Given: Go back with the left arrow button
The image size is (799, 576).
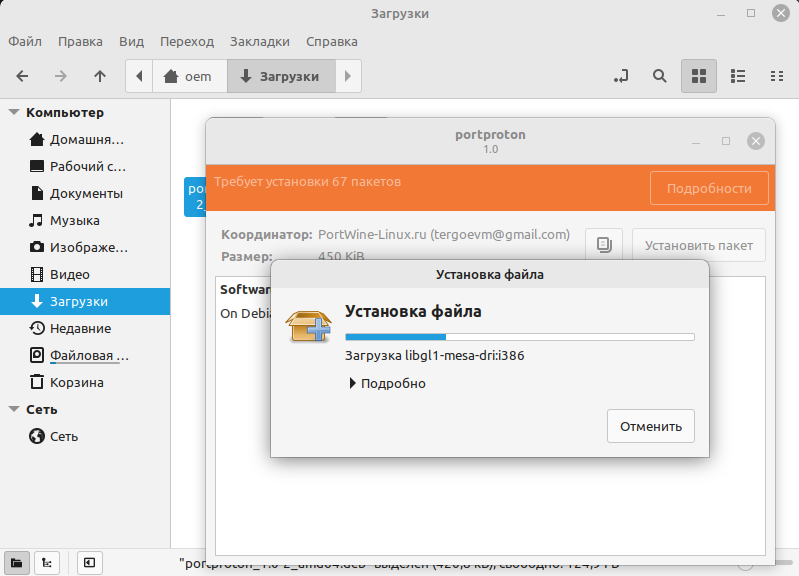Looking at the screenshot, I should coord(22,76).
